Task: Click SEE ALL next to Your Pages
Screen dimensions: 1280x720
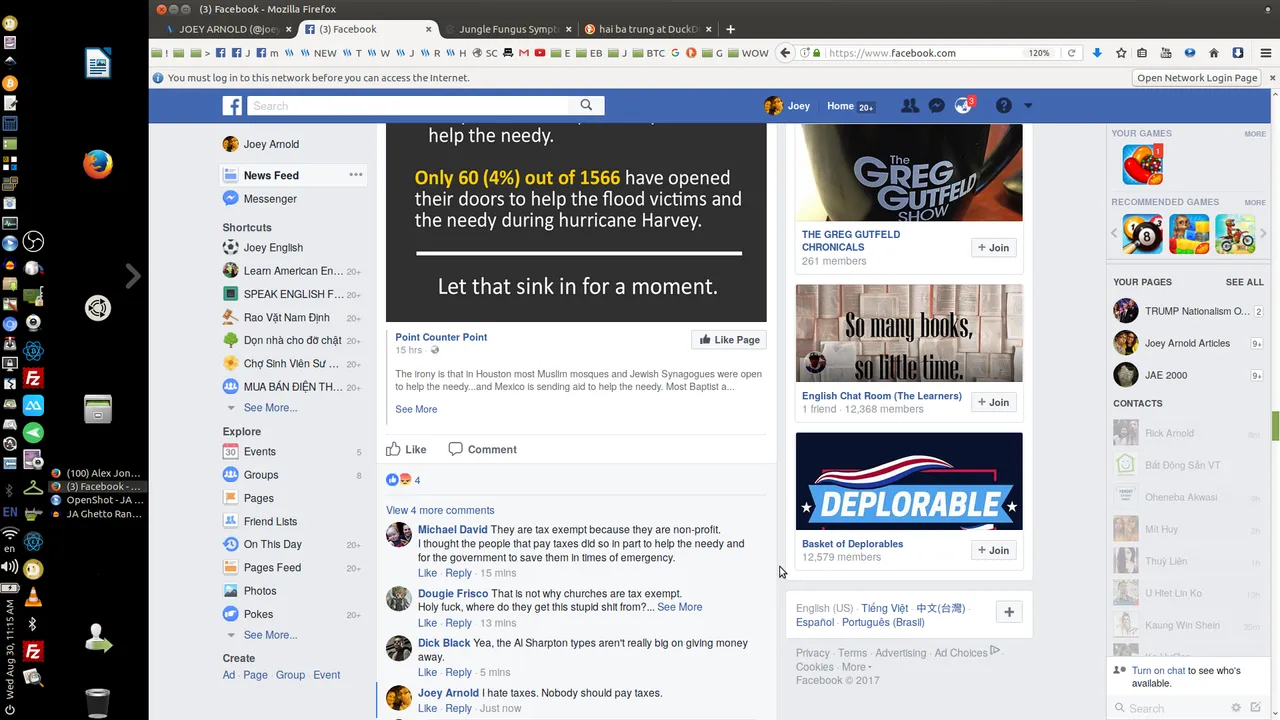Action: pos(1245,282)
